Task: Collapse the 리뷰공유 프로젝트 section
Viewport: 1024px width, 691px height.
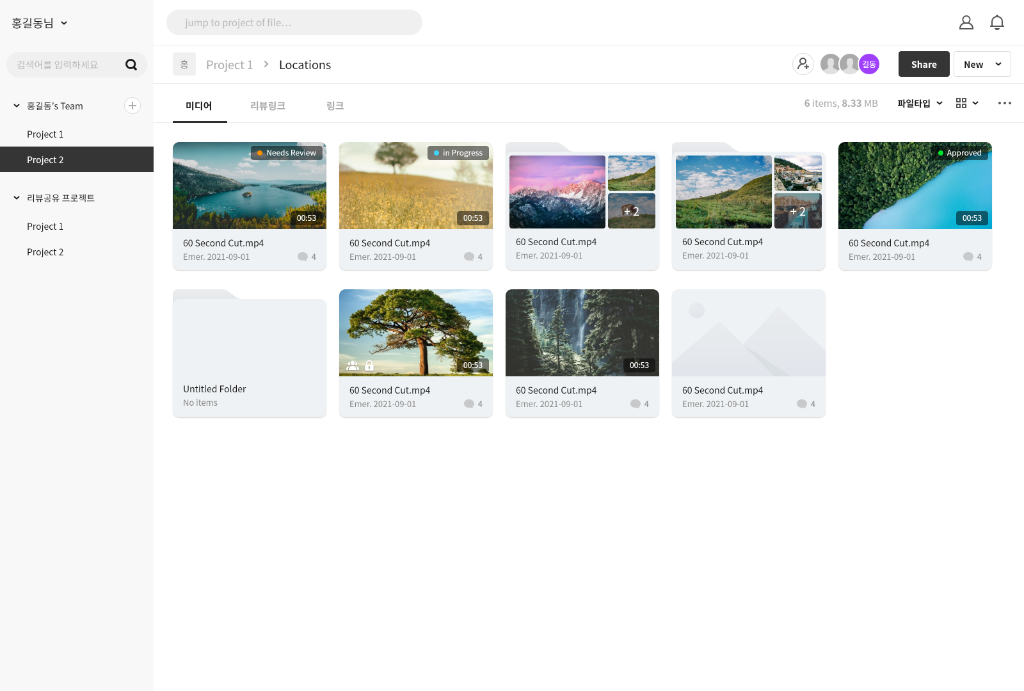Action: coord(17,198)
